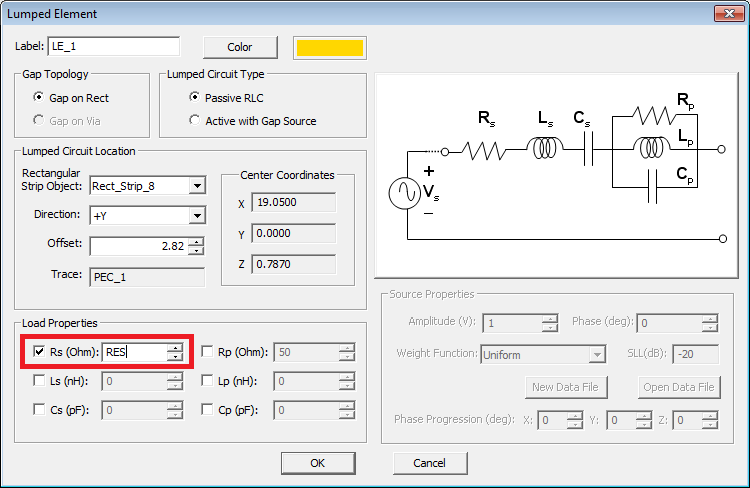Click the Rs (Ohm) input field
Image resolution: width=750 pixels, height=488 pixels.
(133, 352)
